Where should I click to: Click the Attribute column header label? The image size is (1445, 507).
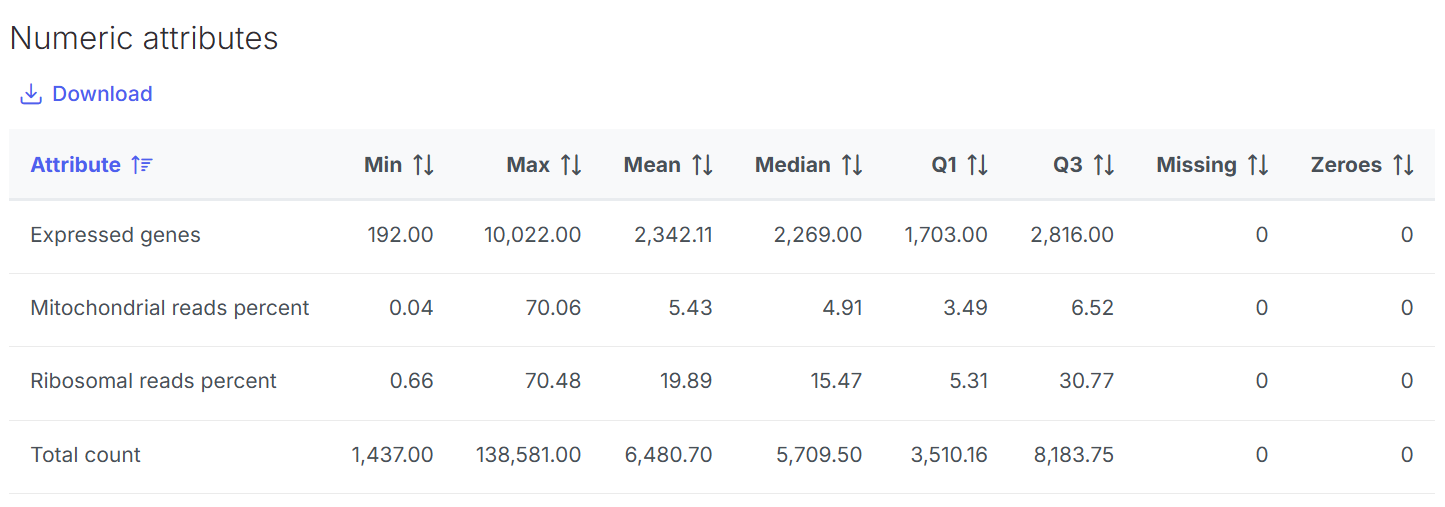(x=75, y=165)
